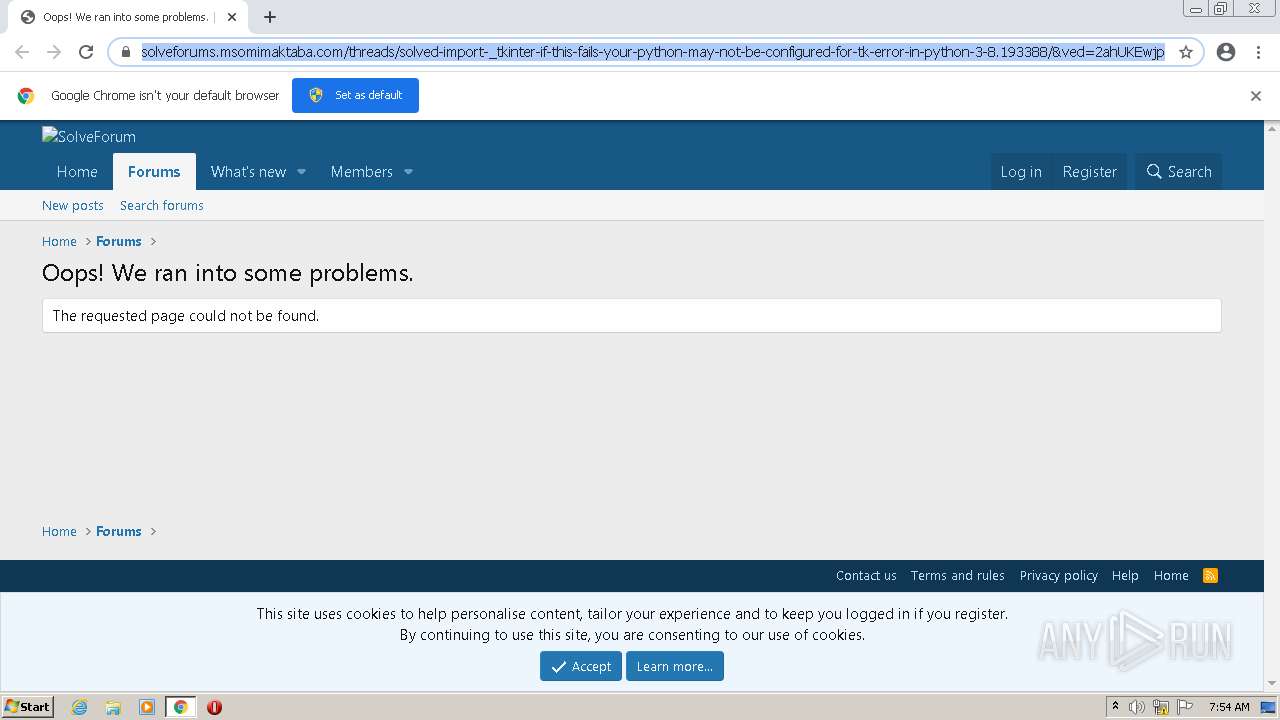Open Help footer link
Screen dimensions: 1280x720
click(x=1125, y=575)
